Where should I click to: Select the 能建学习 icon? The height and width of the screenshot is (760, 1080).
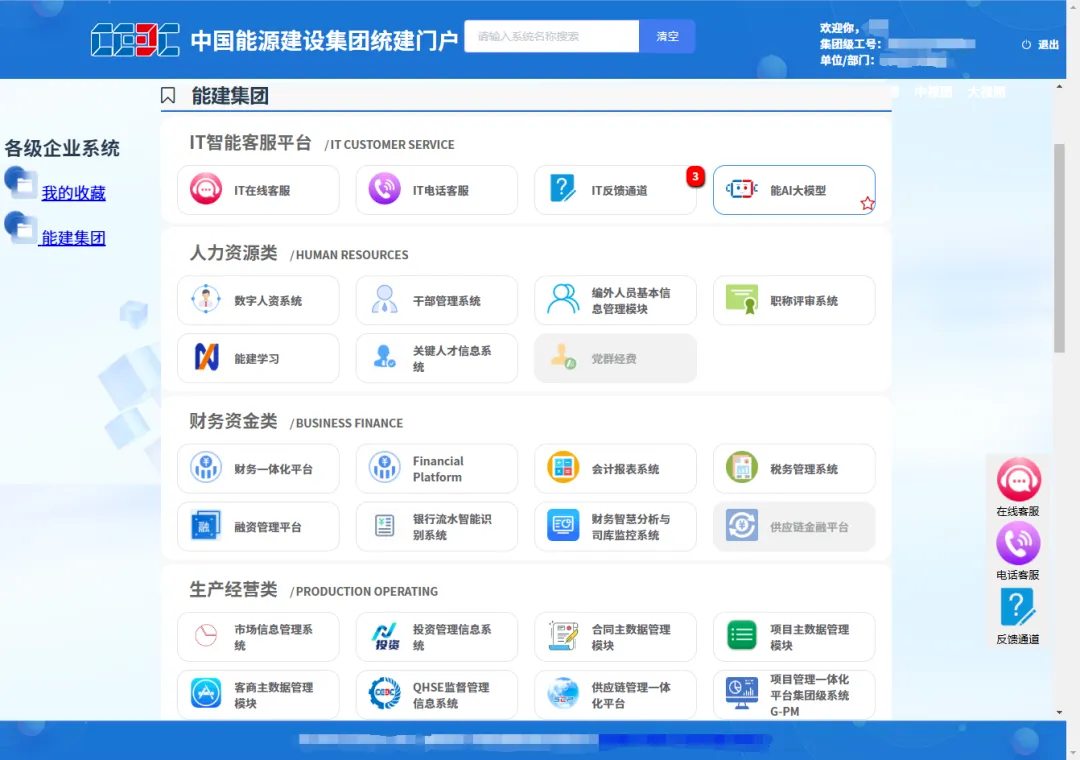(x=258, y=358)
